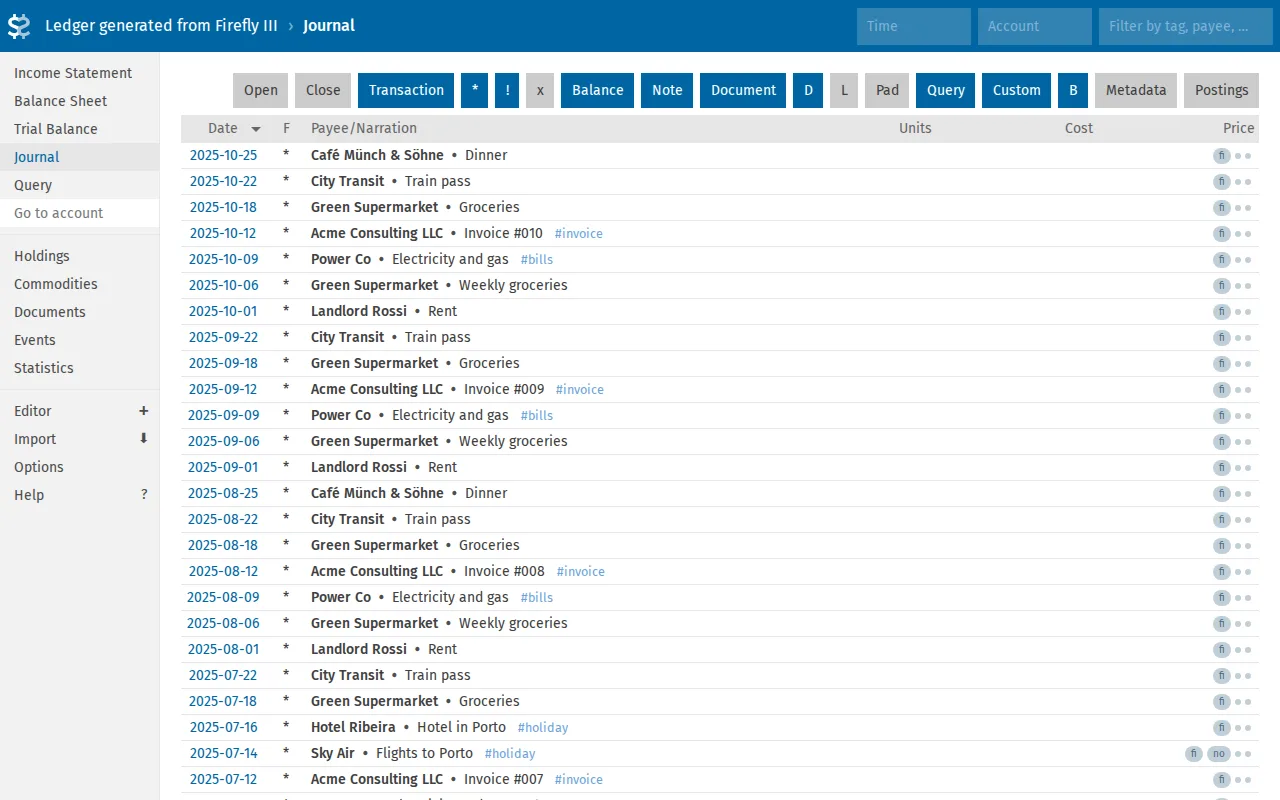Click the 'Go to account' field
The width and height of the screenshot is (1280, 800).
pyautogui.click(x=80, y=213)
